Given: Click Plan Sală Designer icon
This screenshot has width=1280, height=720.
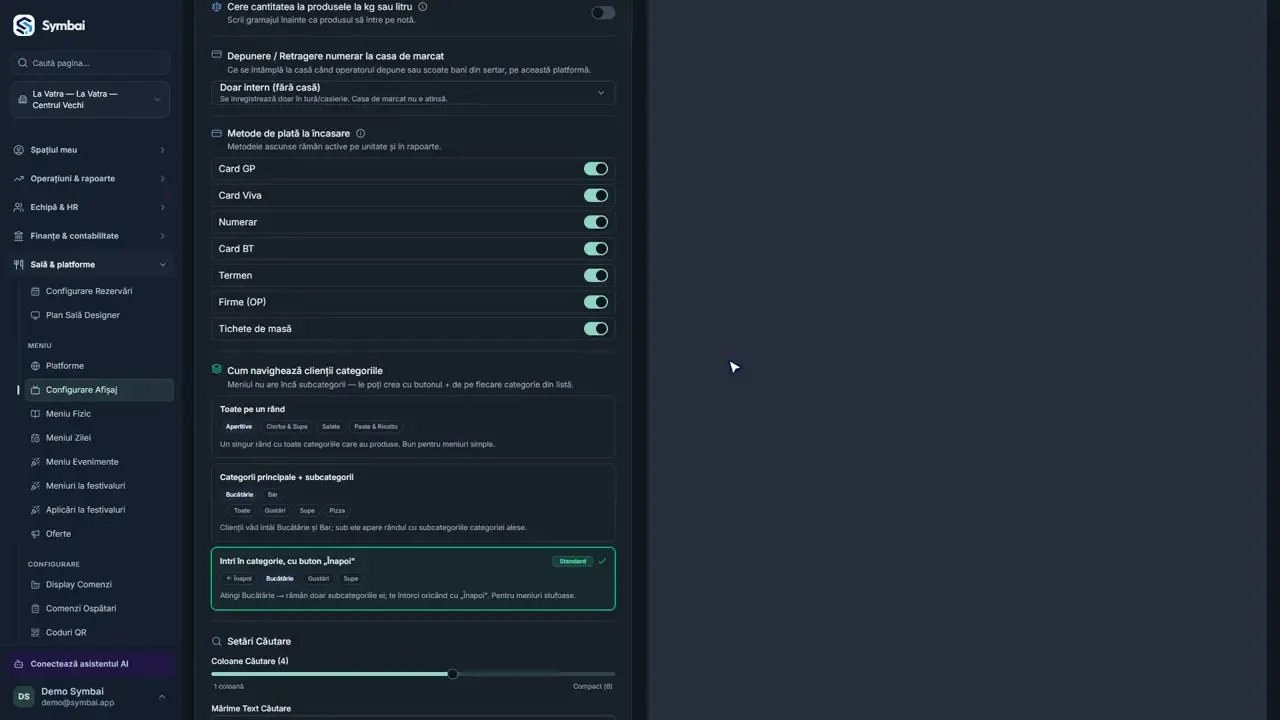Looking at the screenshot, I should pos(36,315).
